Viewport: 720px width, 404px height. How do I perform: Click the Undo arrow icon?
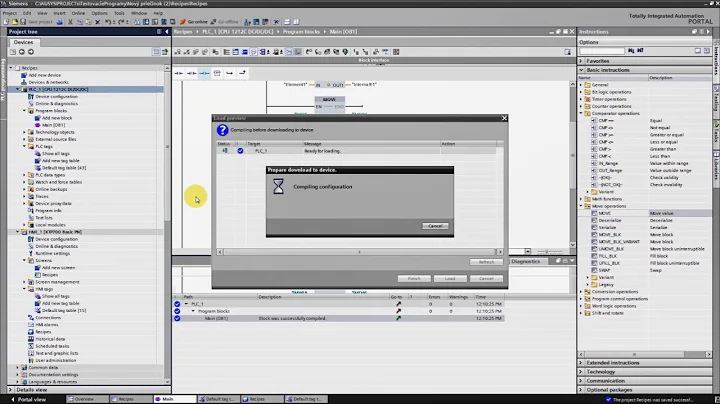[108, 22]
